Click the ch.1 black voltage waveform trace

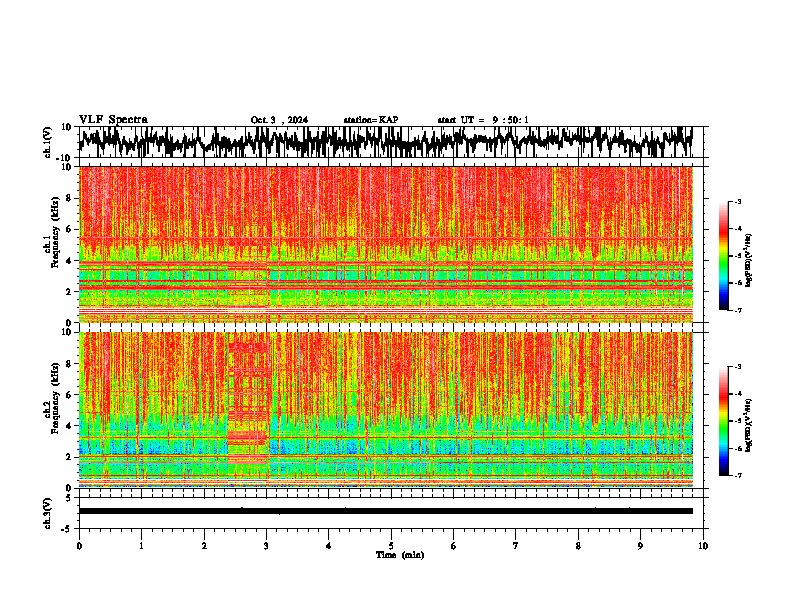[x=385, y=141]
